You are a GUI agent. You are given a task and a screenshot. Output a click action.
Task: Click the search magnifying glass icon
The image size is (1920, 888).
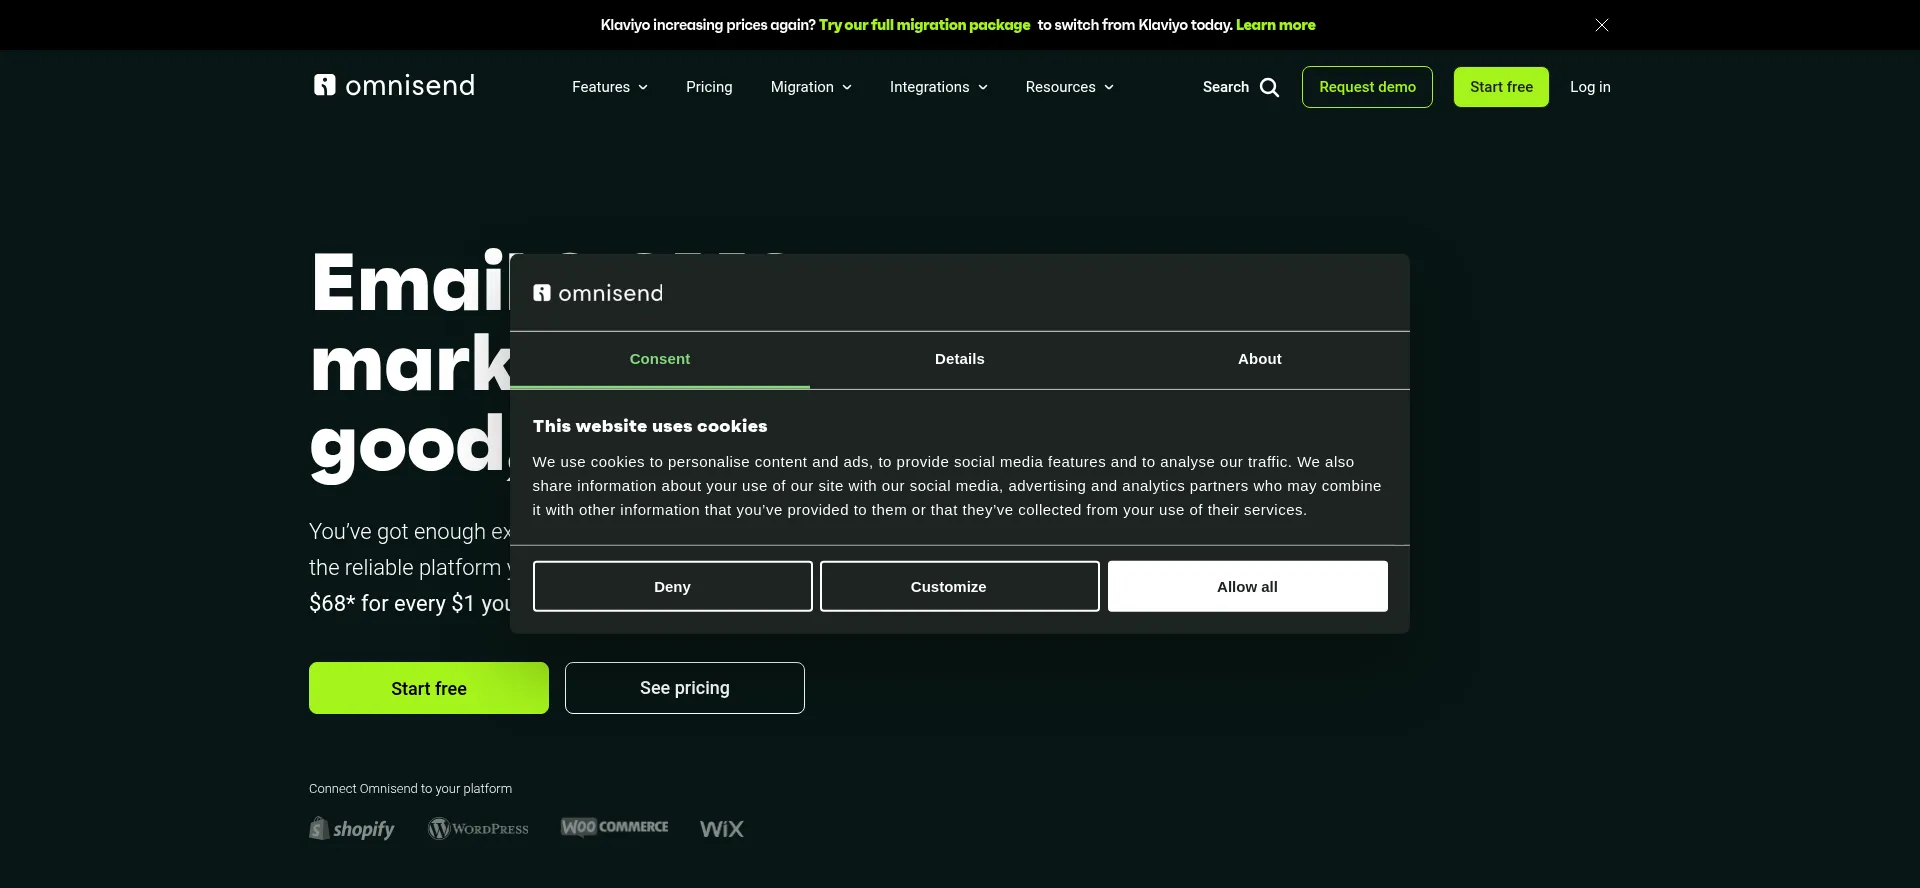coord(1269,88)
